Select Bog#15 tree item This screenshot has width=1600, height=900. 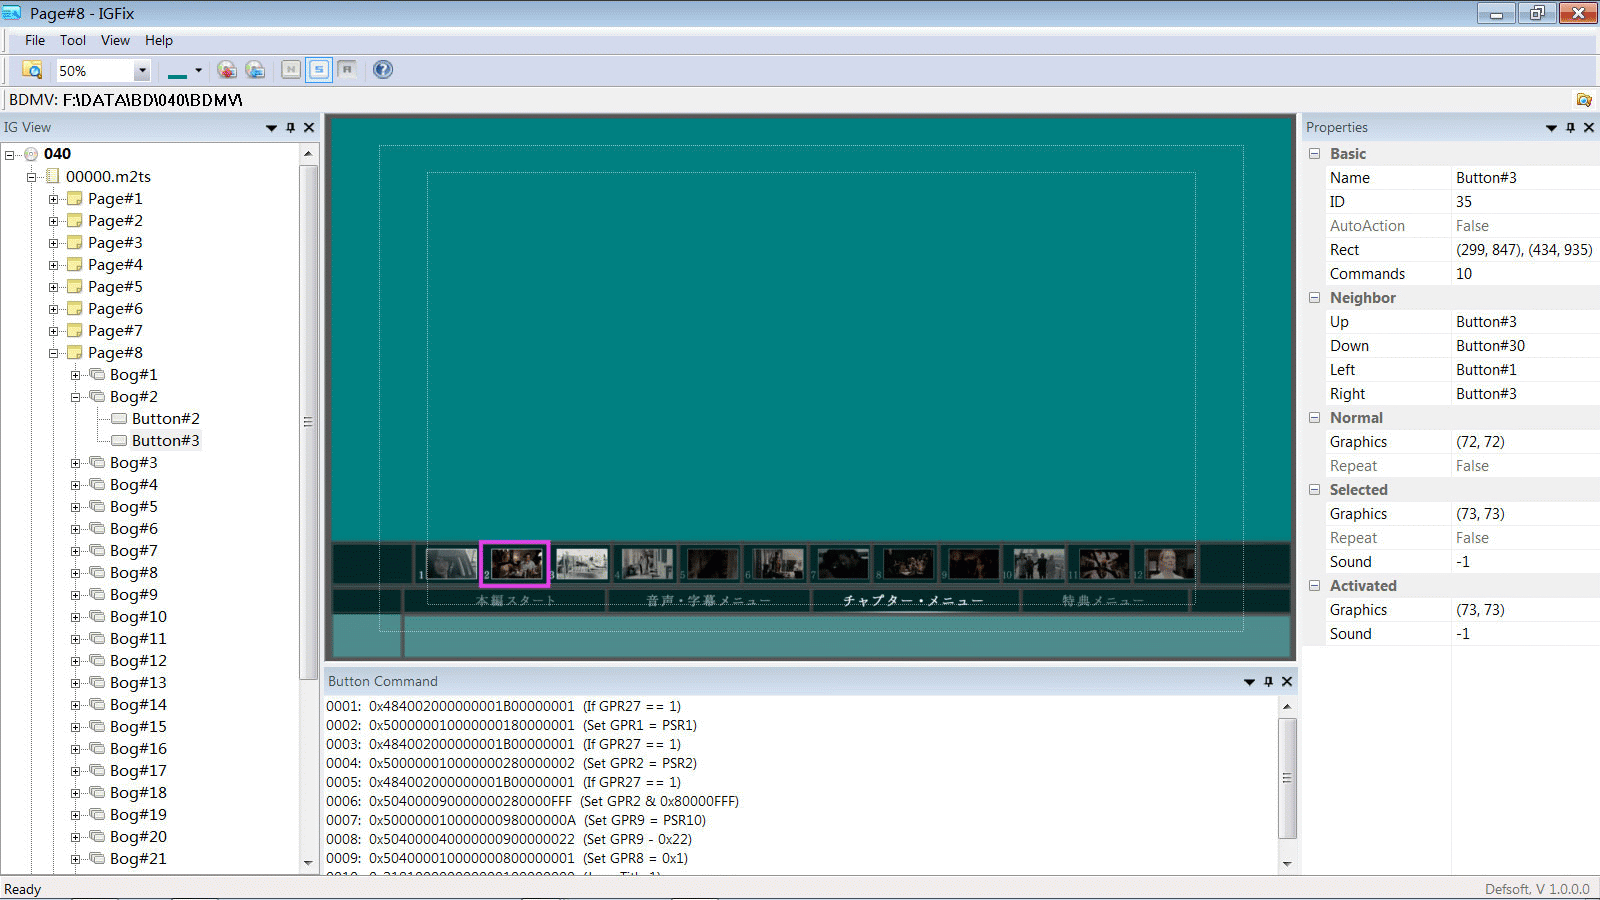click(138, 727)
